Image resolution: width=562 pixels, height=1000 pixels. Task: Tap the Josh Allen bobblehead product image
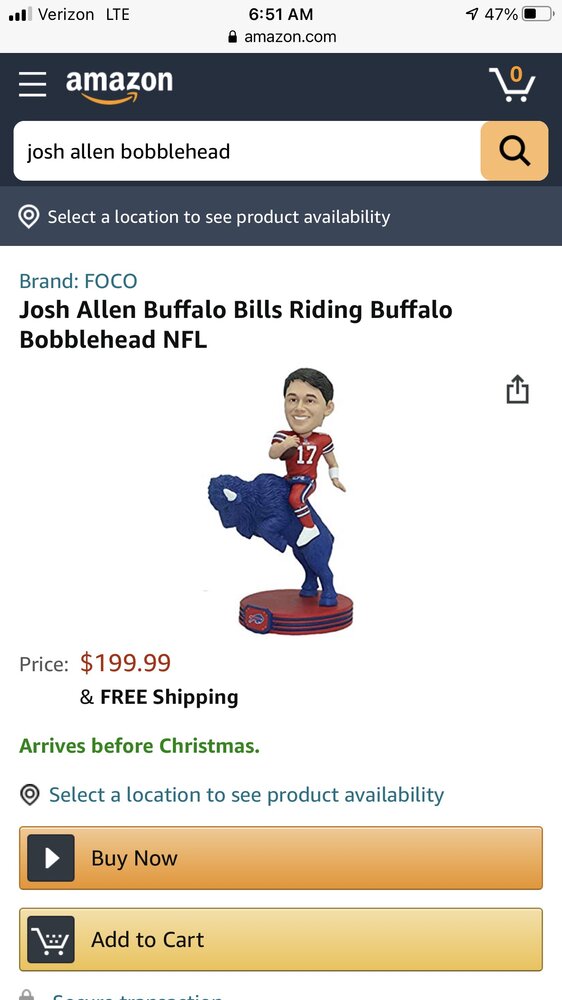click(x=281, y=501)
